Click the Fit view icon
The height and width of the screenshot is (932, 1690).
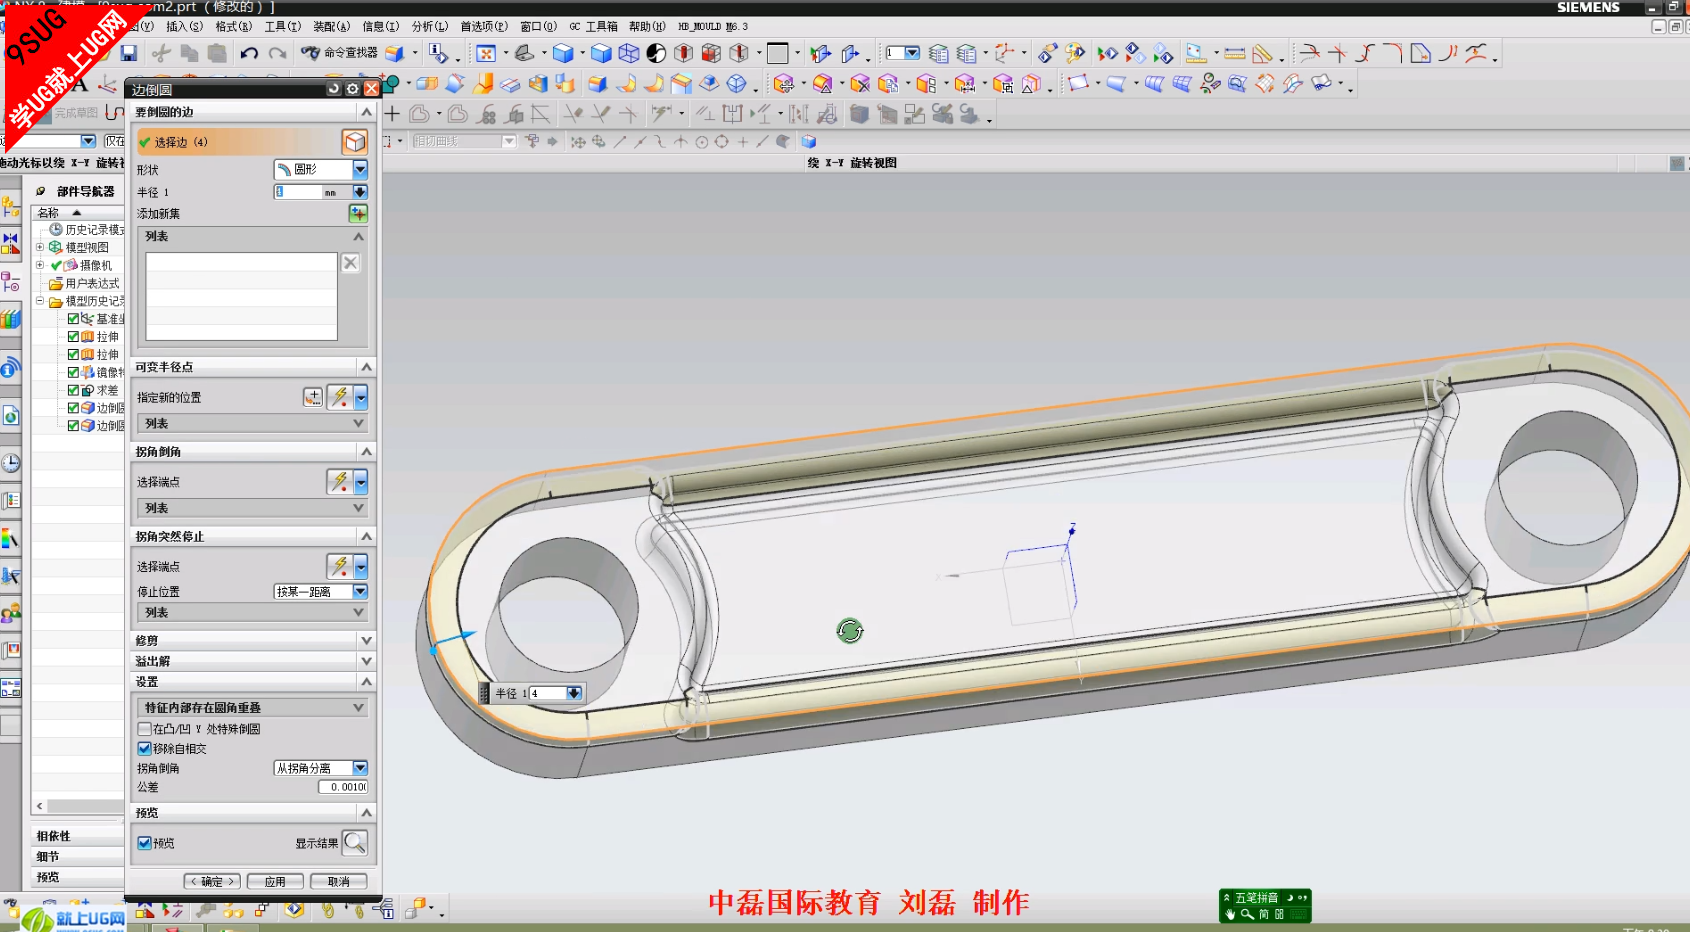click(x=486, y=53)
